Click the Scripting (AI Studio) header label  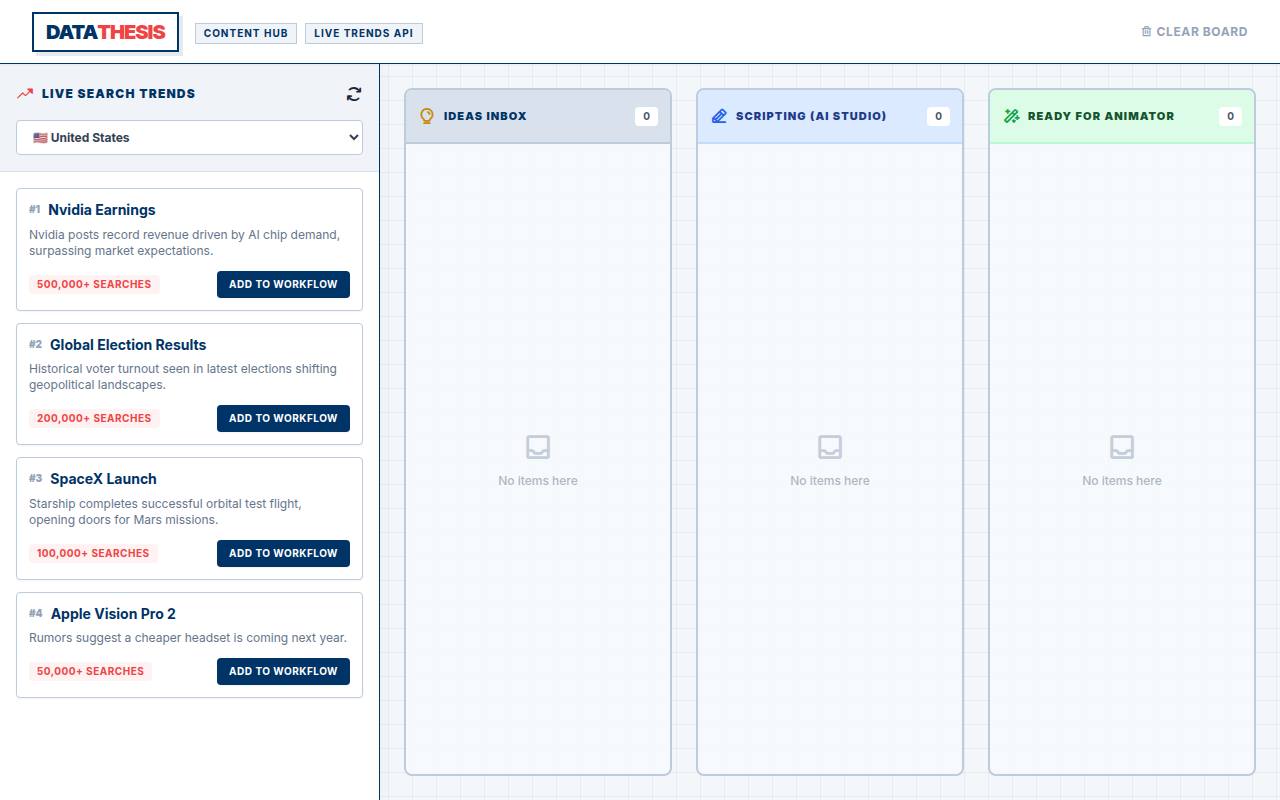point(811,116)
